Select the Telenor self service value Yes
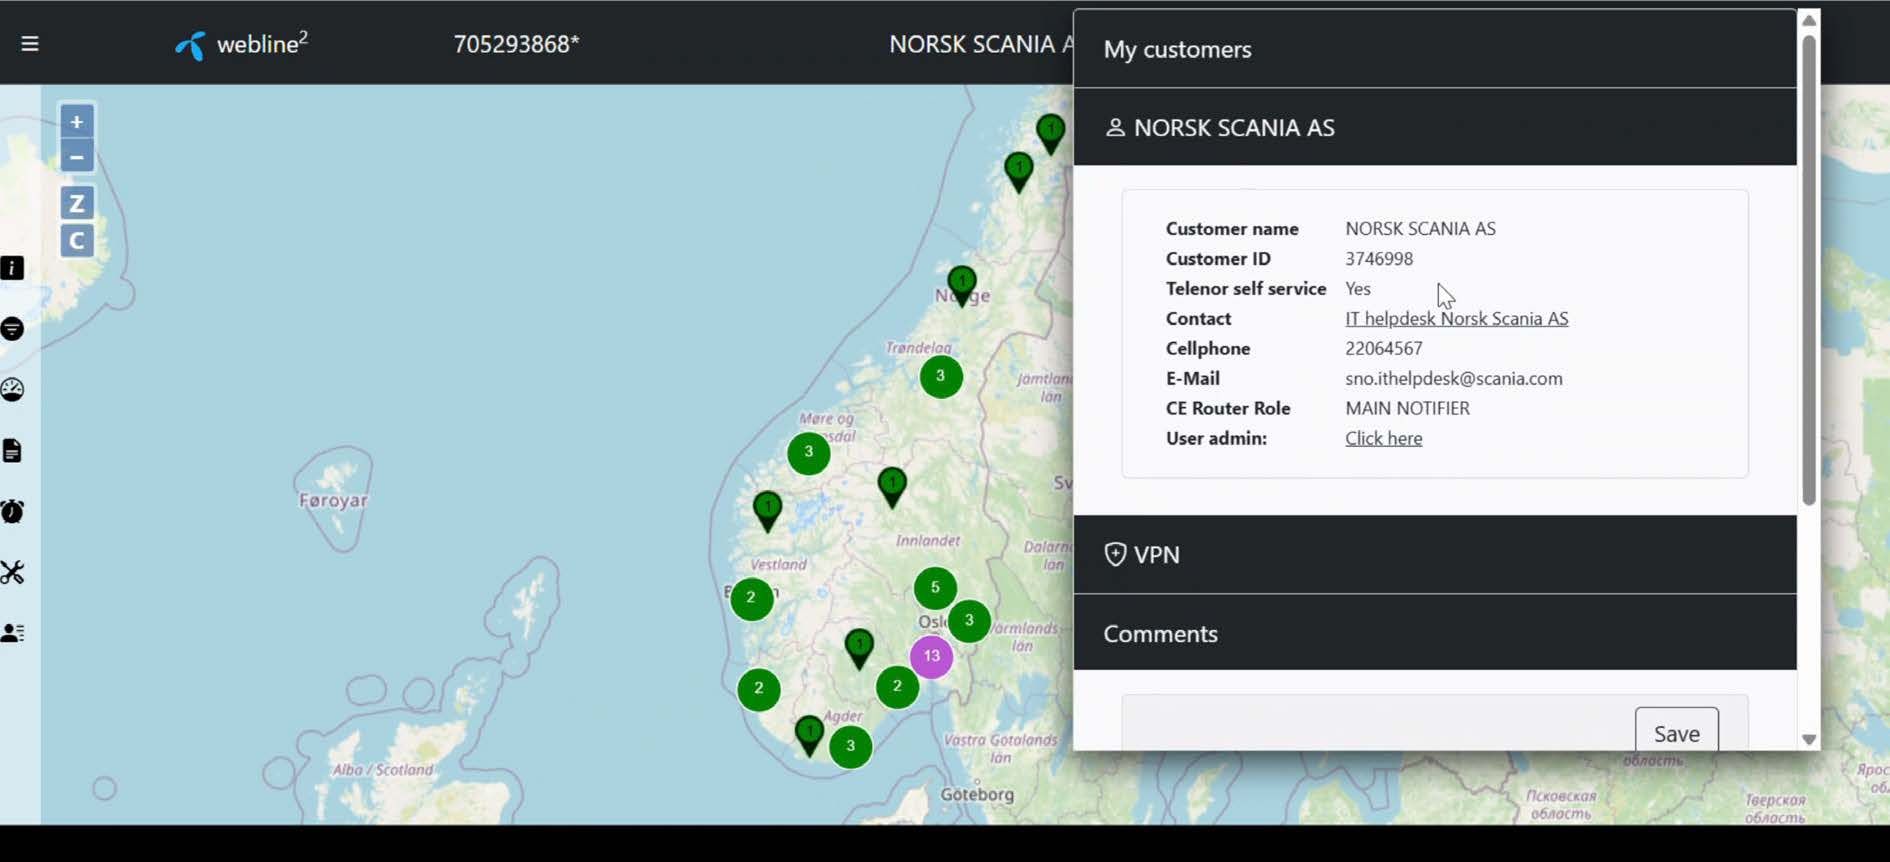This screenshot has height=862, width=1890. pos(1358,288)
